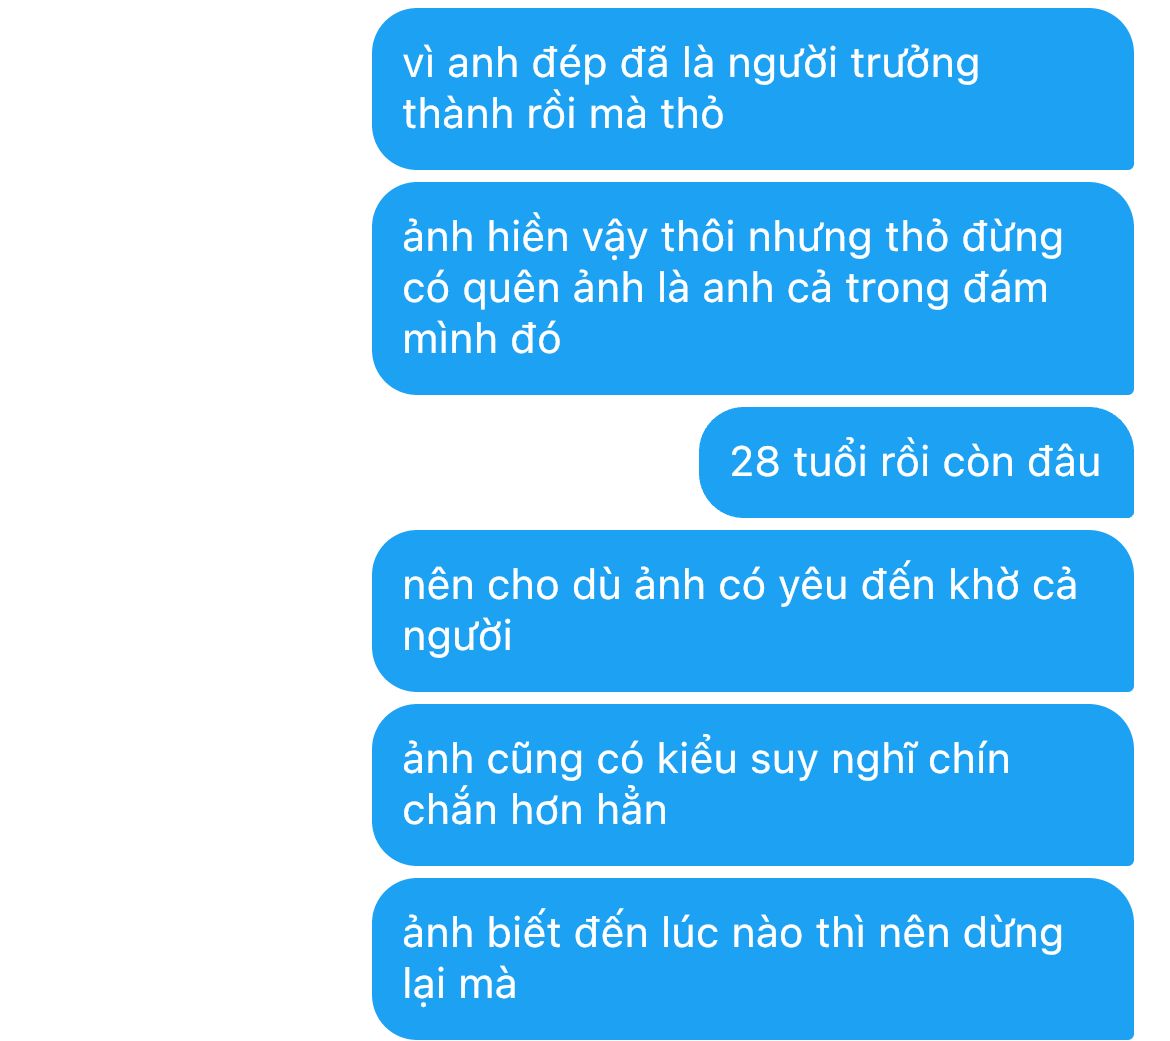Click the word "đâu" in the short bubble
The height and width of the screenshot is (1041, 1170).
pos(1064,462)
